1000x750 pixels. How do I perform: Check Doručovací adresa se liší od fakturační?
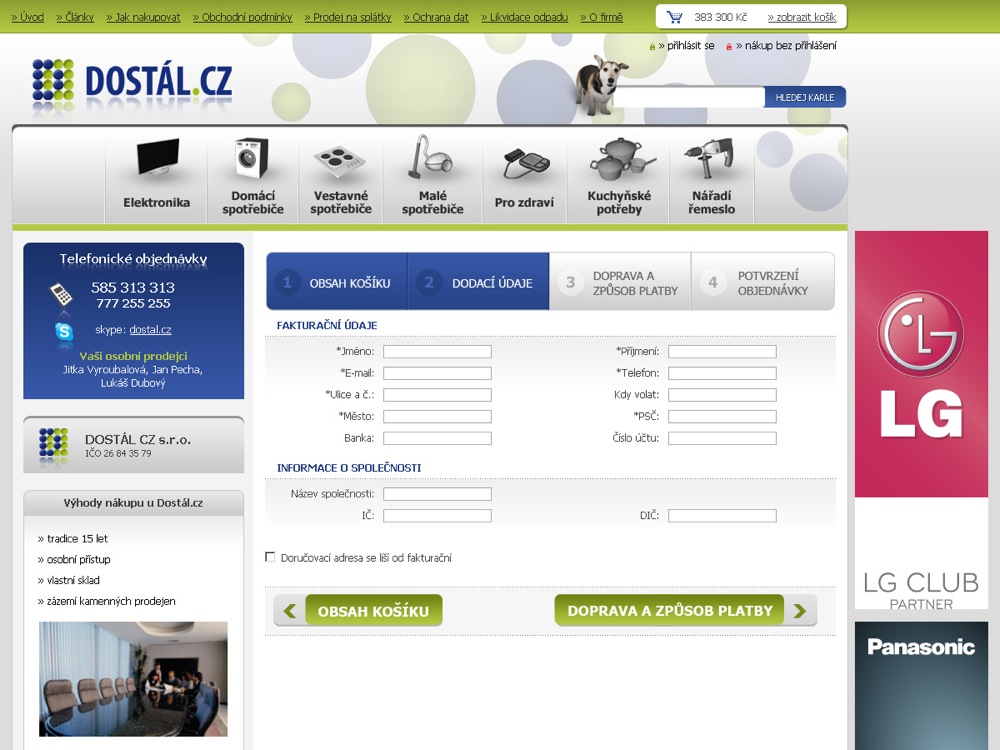coord(270,557)
